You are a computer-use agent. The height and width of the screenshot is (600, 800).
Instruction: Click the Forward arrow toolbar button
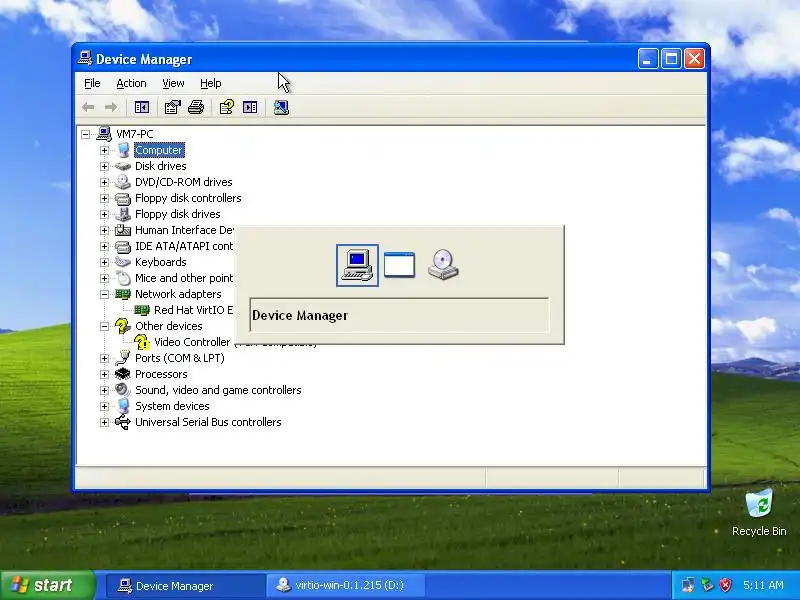pyautogui.click(x=111, y=107)
